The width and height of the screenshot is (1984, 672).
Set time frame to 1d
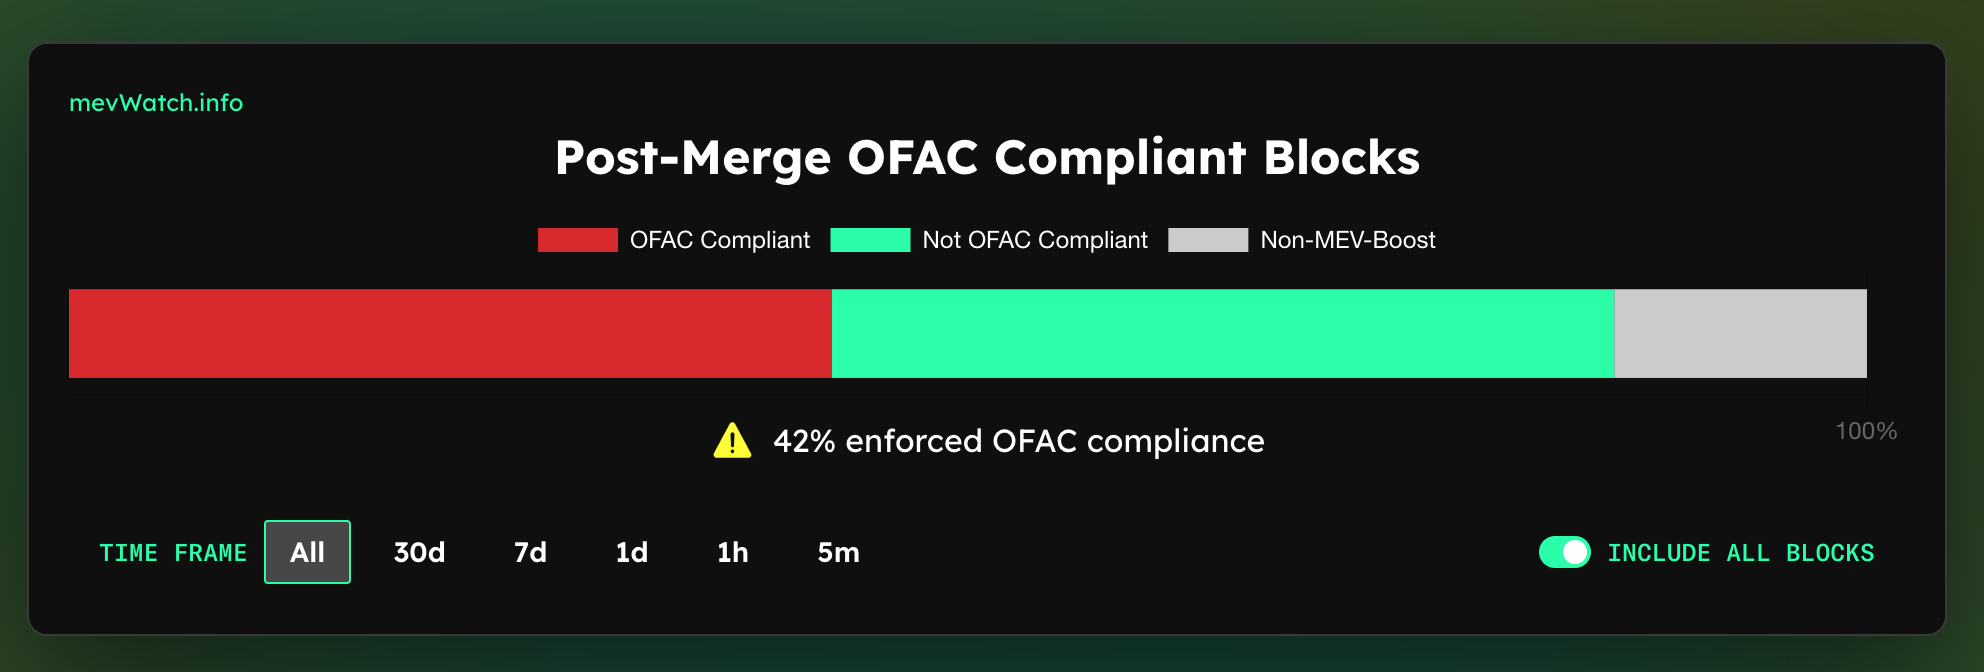pos(631,552)
